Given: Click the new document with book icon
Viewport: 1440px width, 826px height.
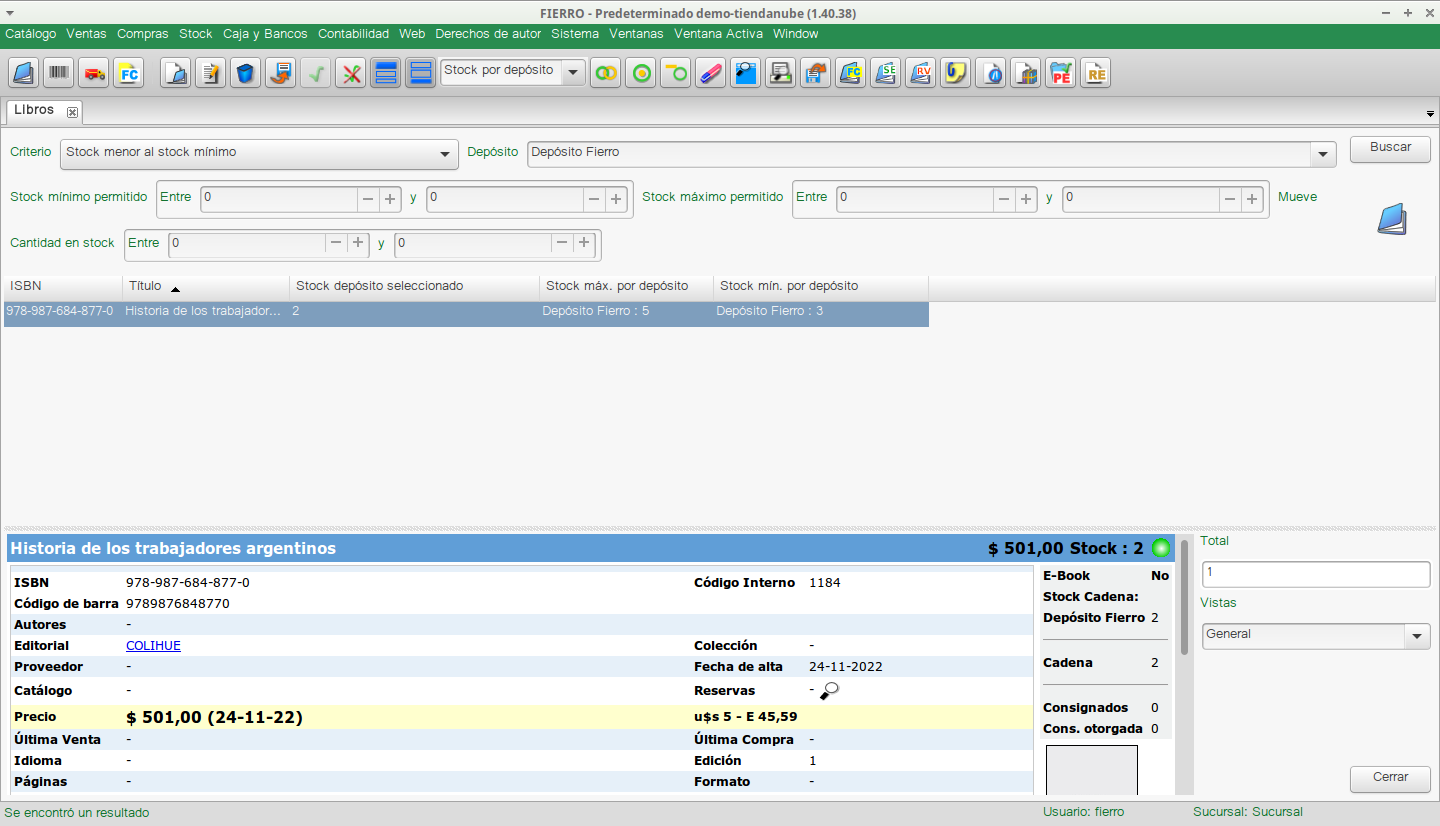Looking at the screenshot, I should (175, 73).
